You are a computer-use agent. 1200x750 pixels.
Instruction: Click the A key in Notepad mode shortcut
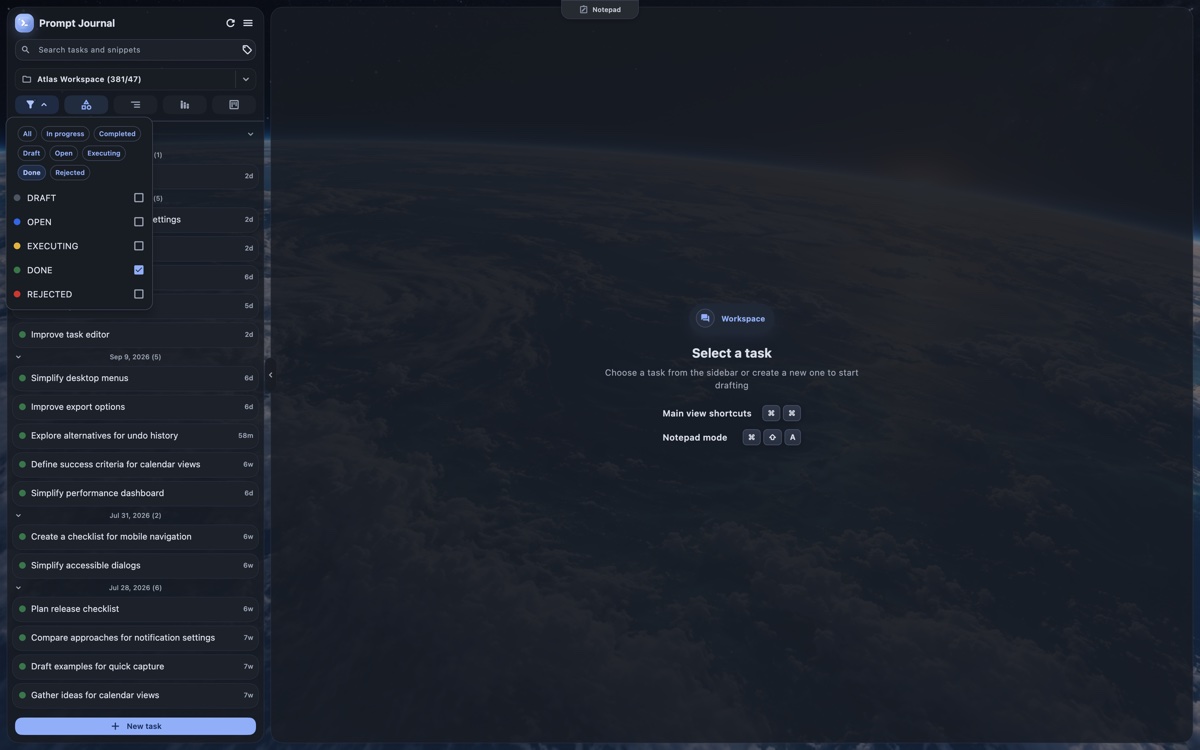pos(792,437)
